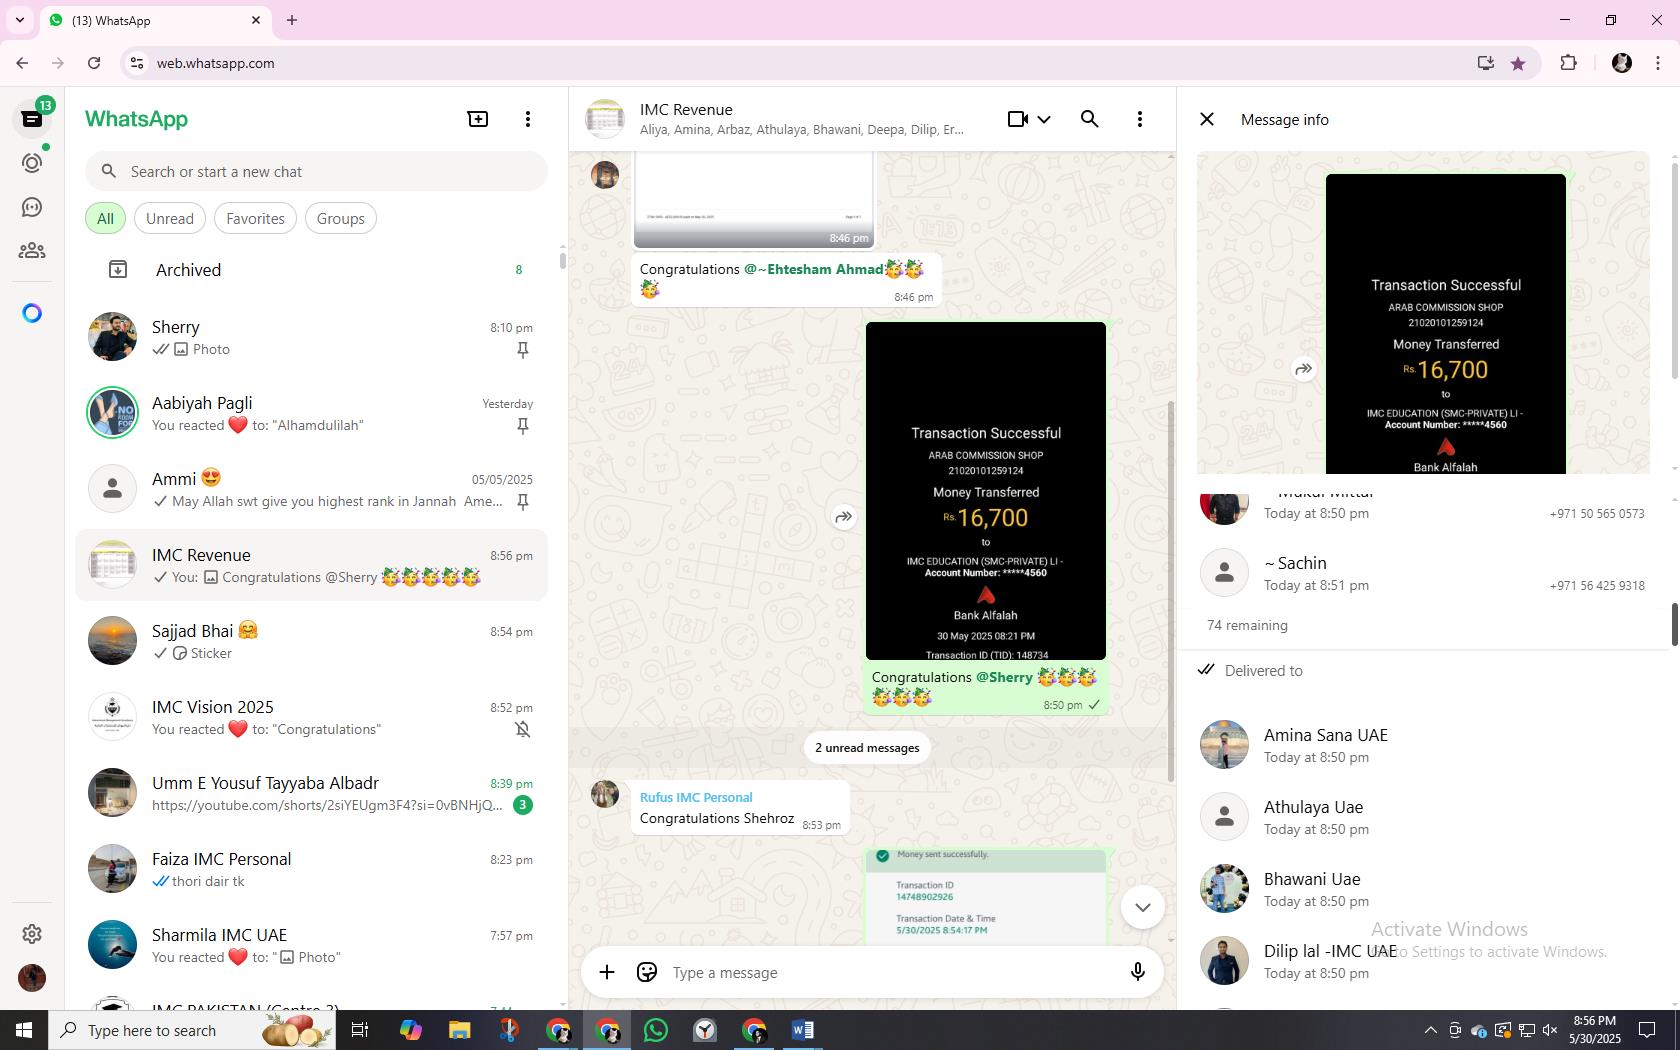1680x1050 pixels.
Task: Expand the call options dropdown arrow
Action: [1044, 119]
